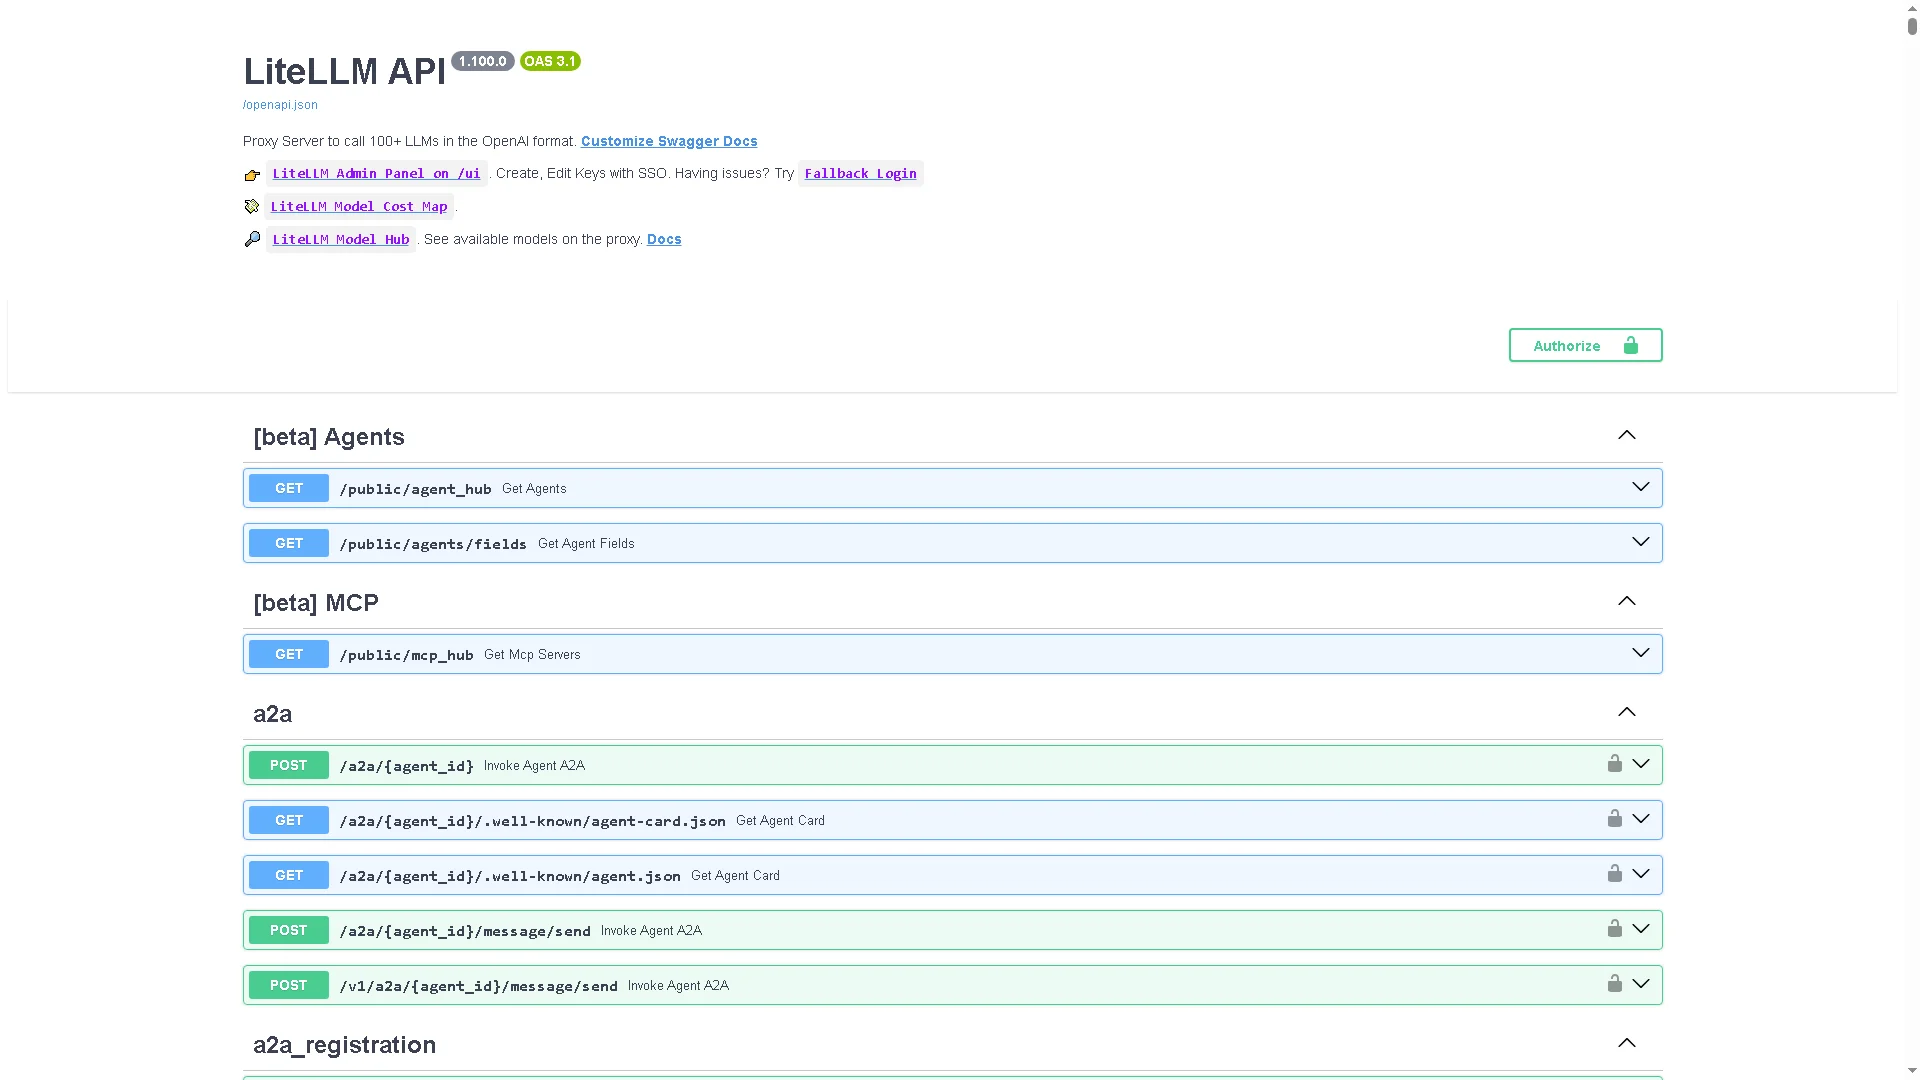Click the GET badge of agent-card.json endpoint
This screenshot has width=1920, height=1080.
coord(289,820)
